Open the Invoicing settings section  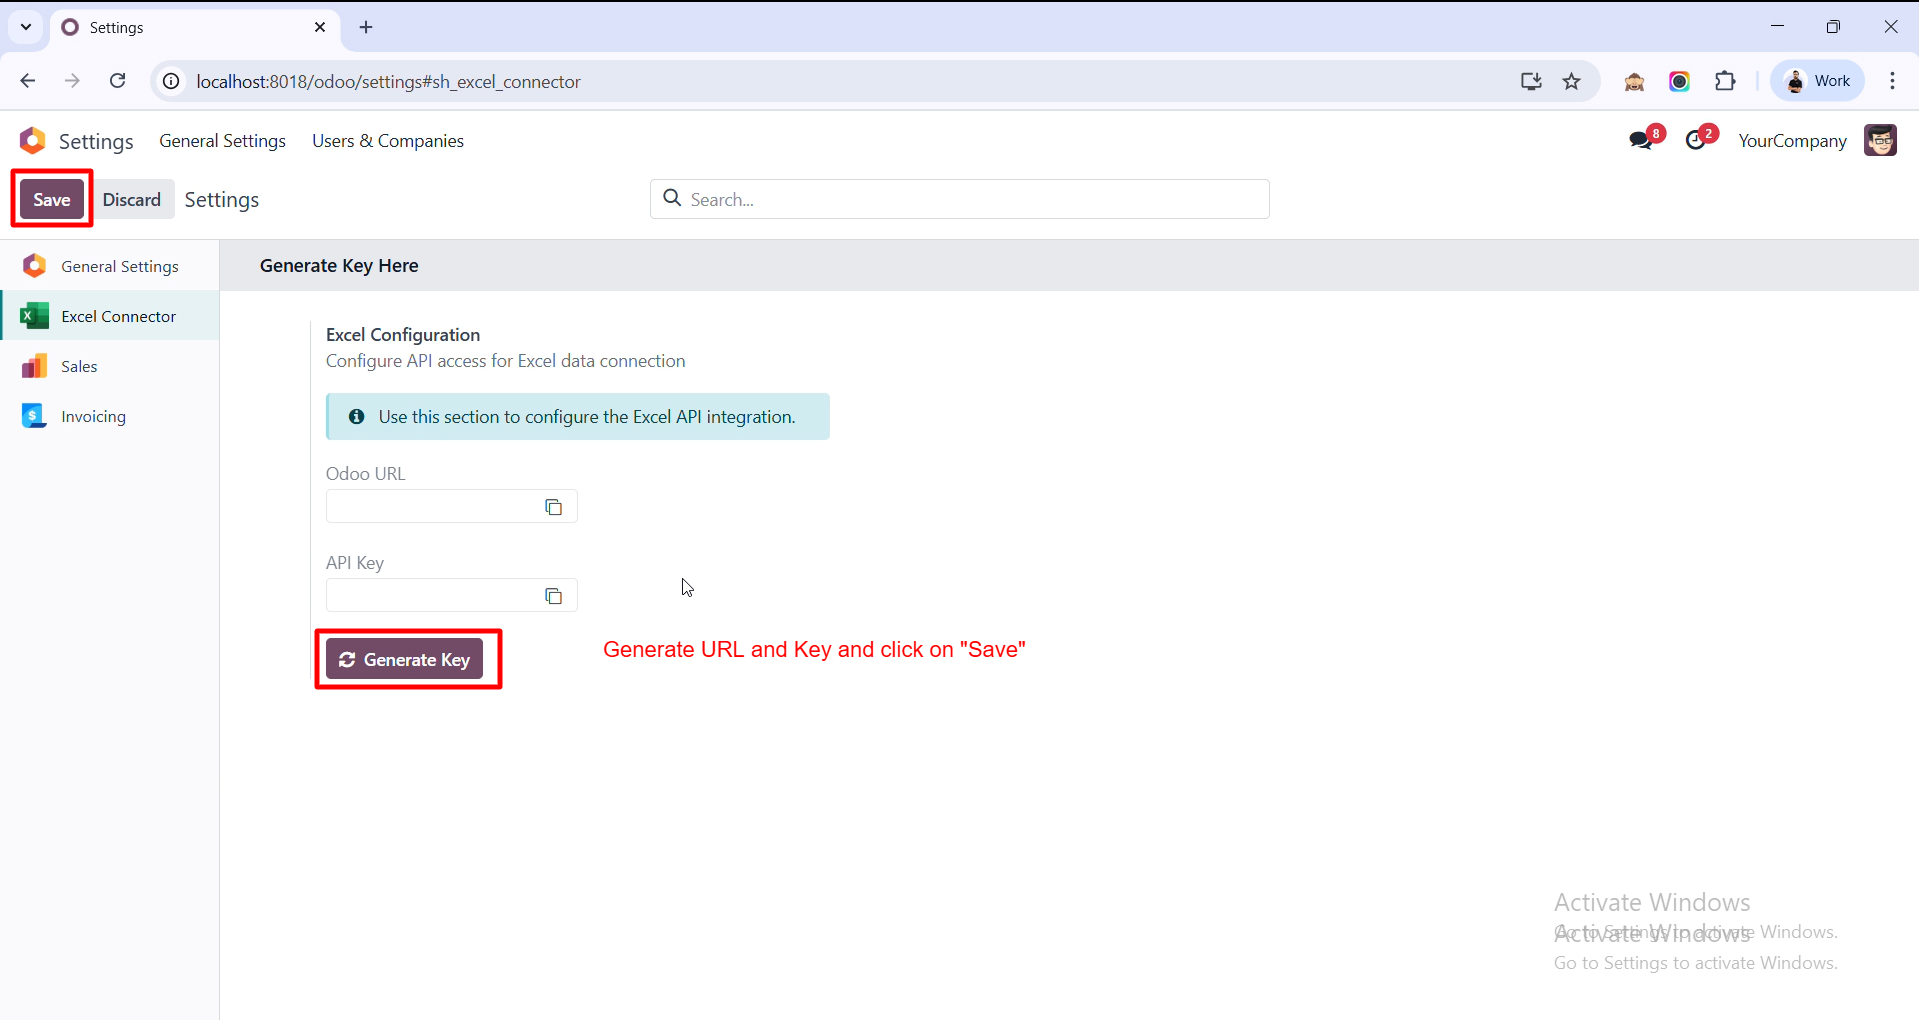(110, 416)
